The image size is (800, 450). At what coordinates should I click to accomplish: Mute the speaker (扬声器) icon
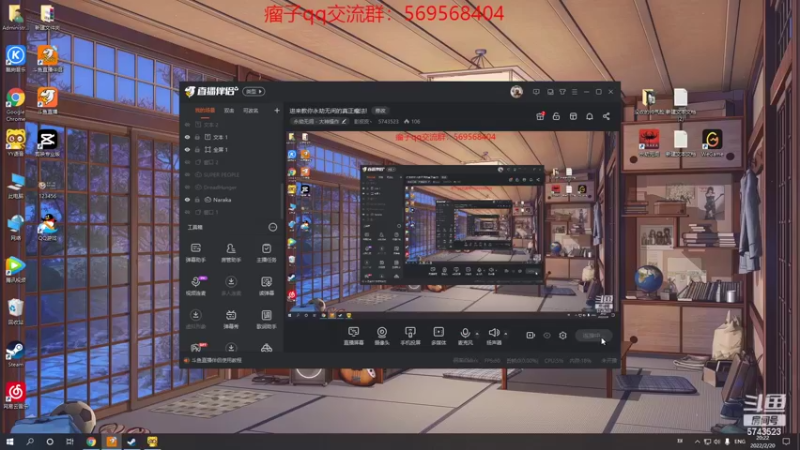click(x=493, y=333)
